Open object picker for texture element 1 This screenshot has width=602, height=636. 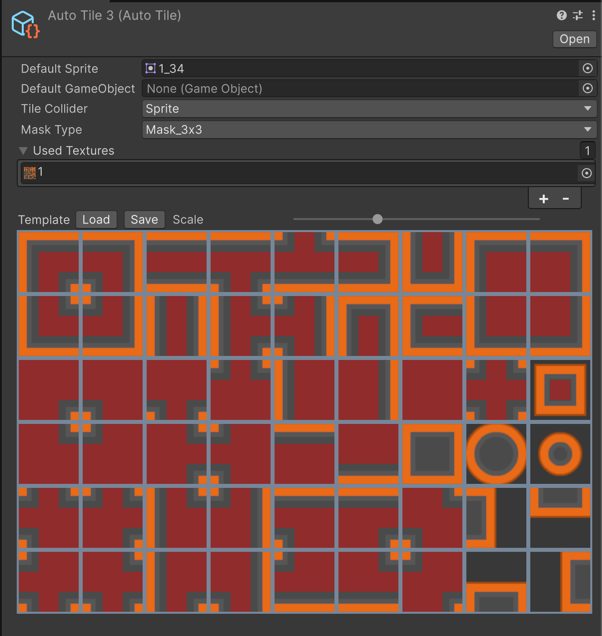(x=587, y=173)
